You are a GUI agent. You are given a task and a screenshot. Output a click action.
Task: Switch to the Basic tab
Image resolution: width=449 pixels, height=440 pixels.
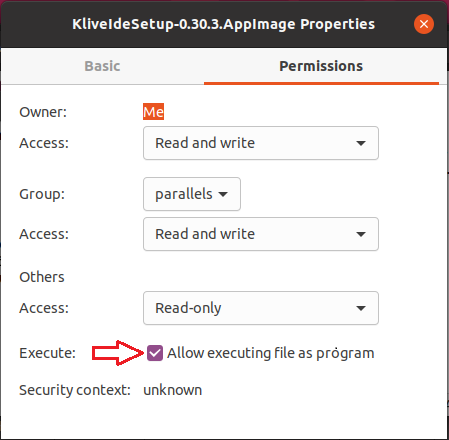point(102,66)
